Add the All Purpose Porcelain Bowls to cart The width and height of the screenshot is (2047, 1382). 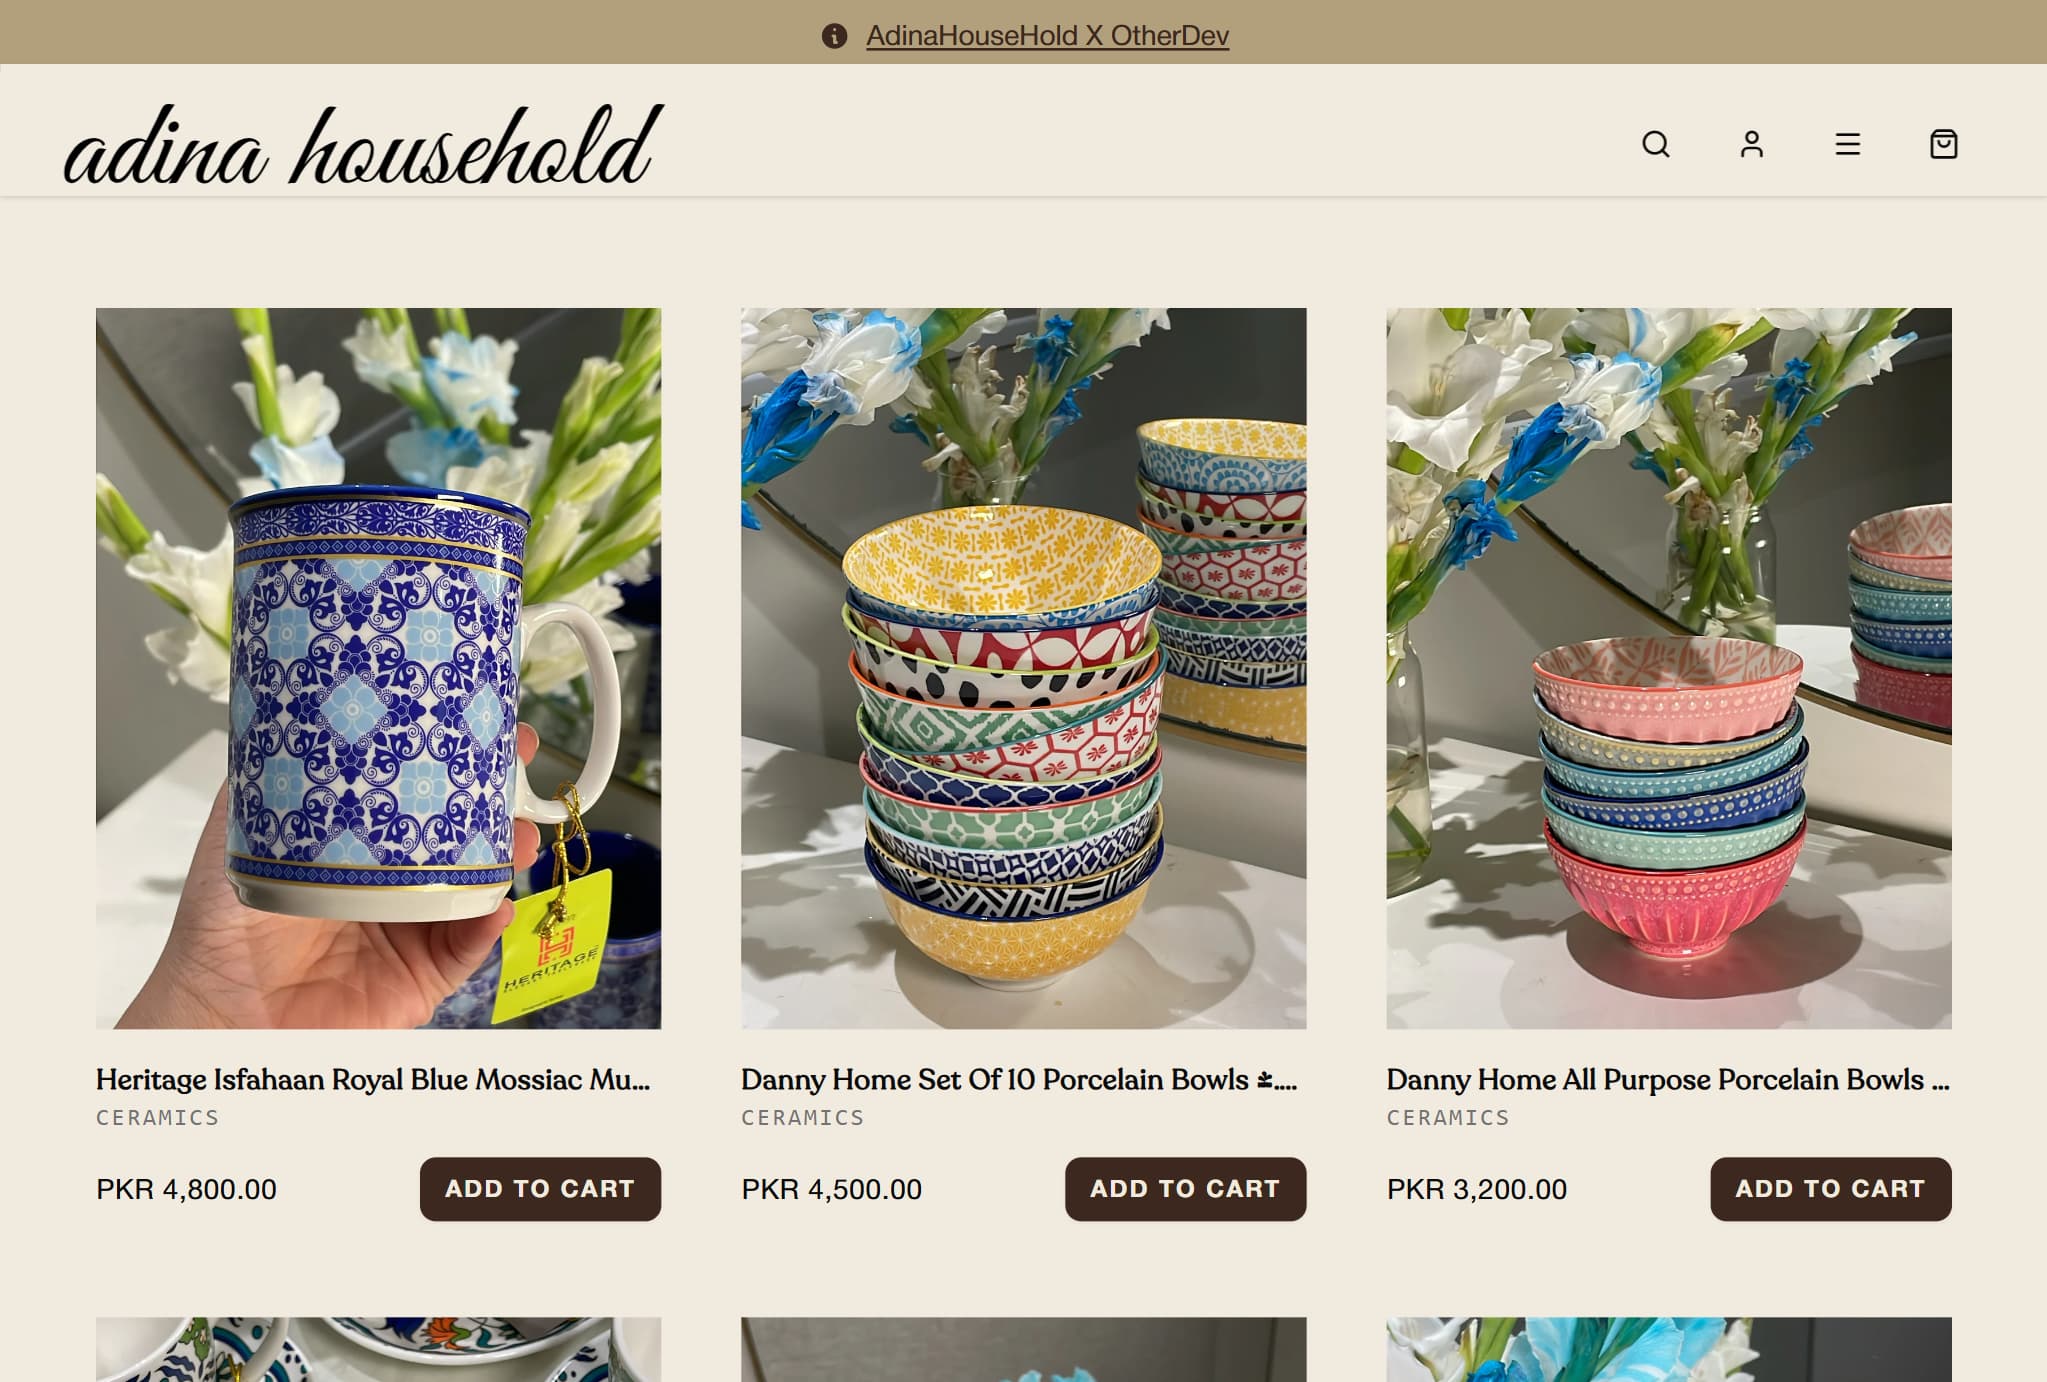[1830, 1188]
